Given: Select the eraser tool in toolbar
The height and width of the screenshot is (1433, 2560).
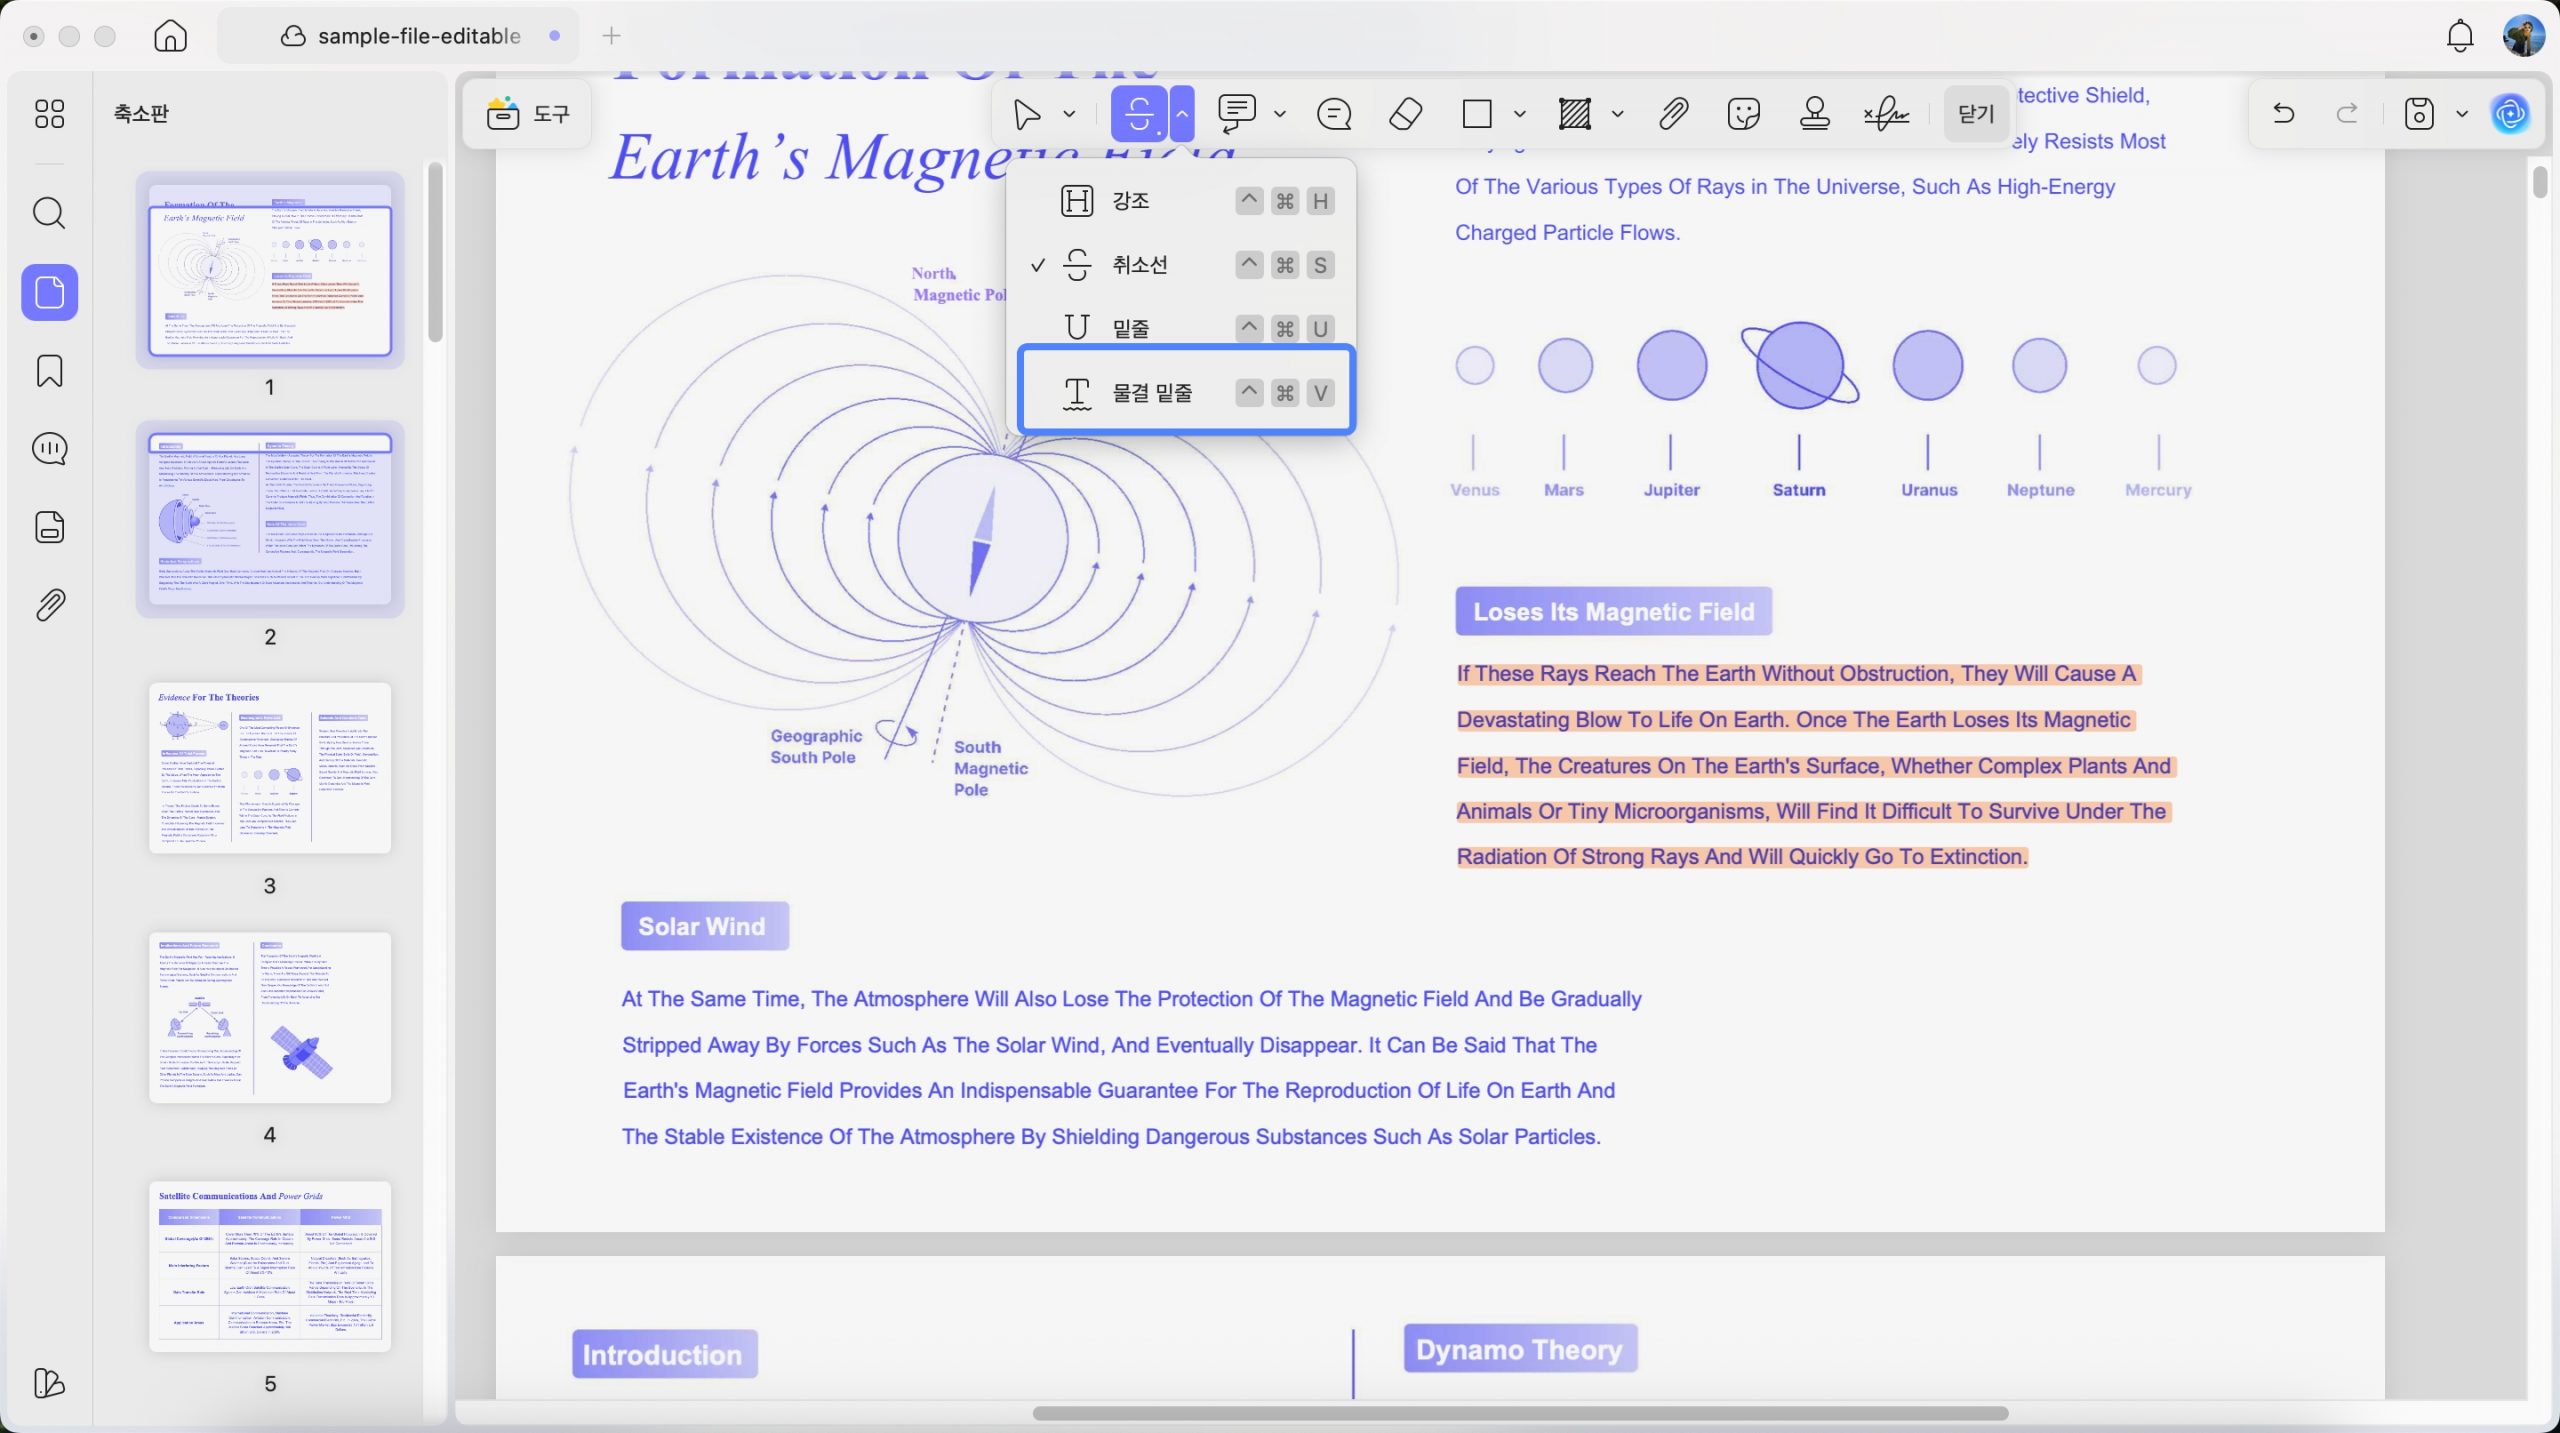Looking at the screenshot, I should click(1405, 114).
